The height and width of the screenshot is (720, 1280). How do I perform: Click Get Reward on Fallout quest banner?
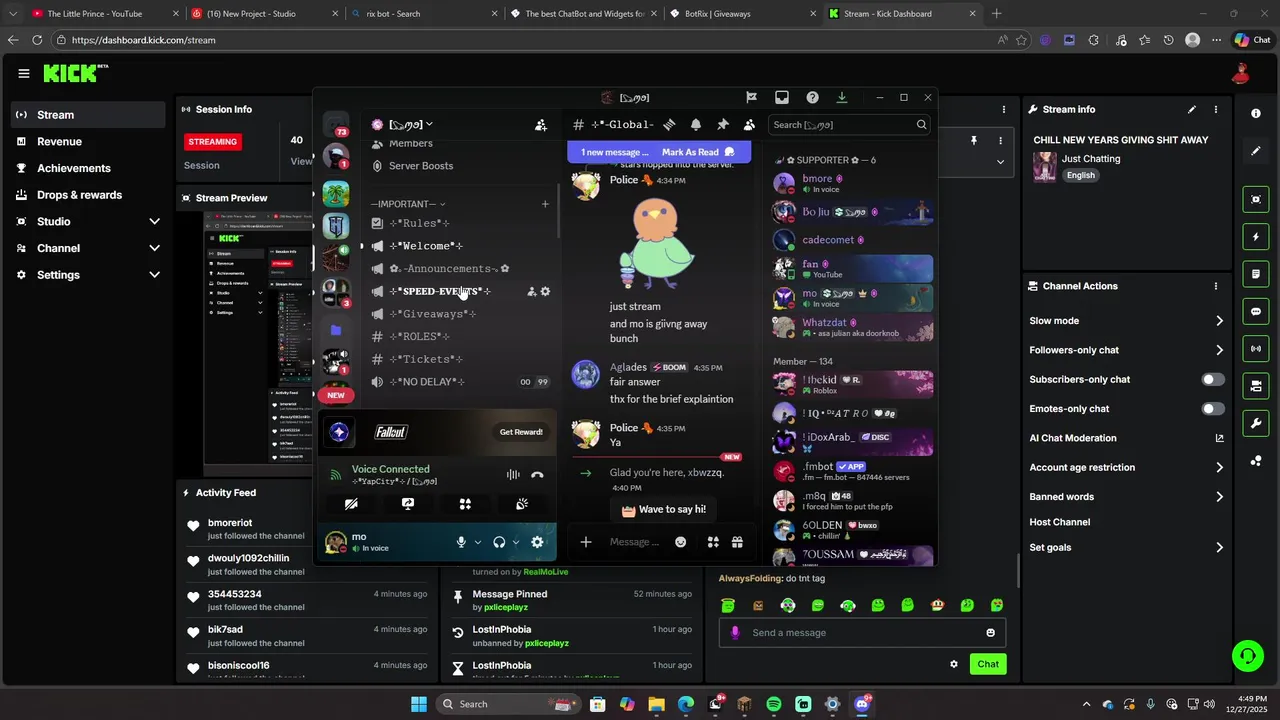tap(521, 432)
